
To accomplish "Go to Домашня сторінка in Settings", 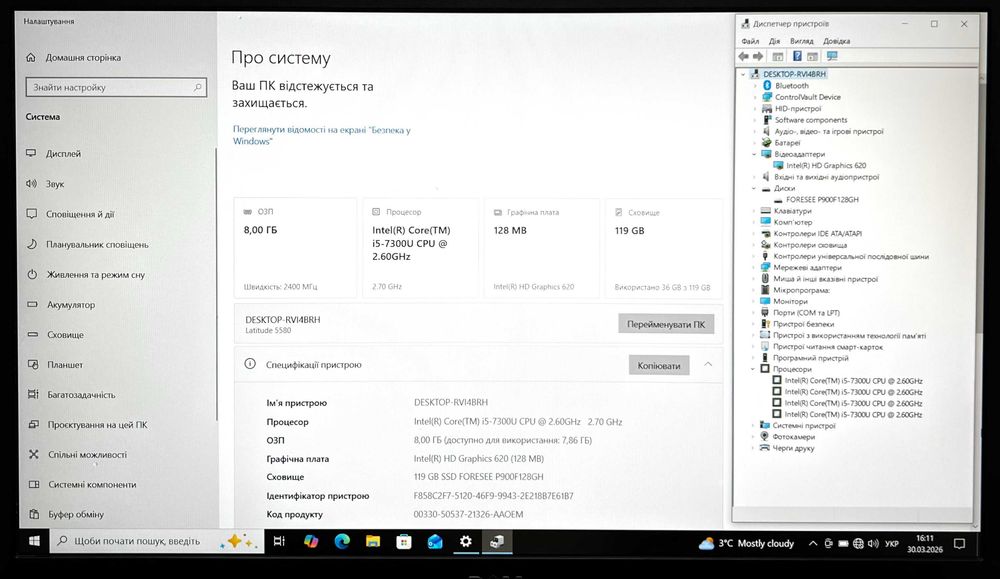I will click(83, 57).
